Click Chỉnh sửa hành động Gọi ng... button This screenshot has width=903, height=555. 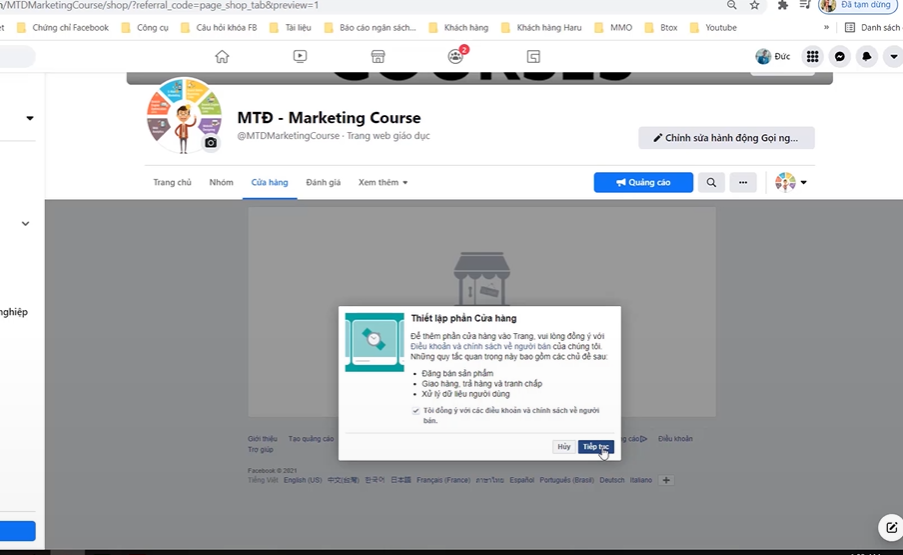click(x=726, y=138)
